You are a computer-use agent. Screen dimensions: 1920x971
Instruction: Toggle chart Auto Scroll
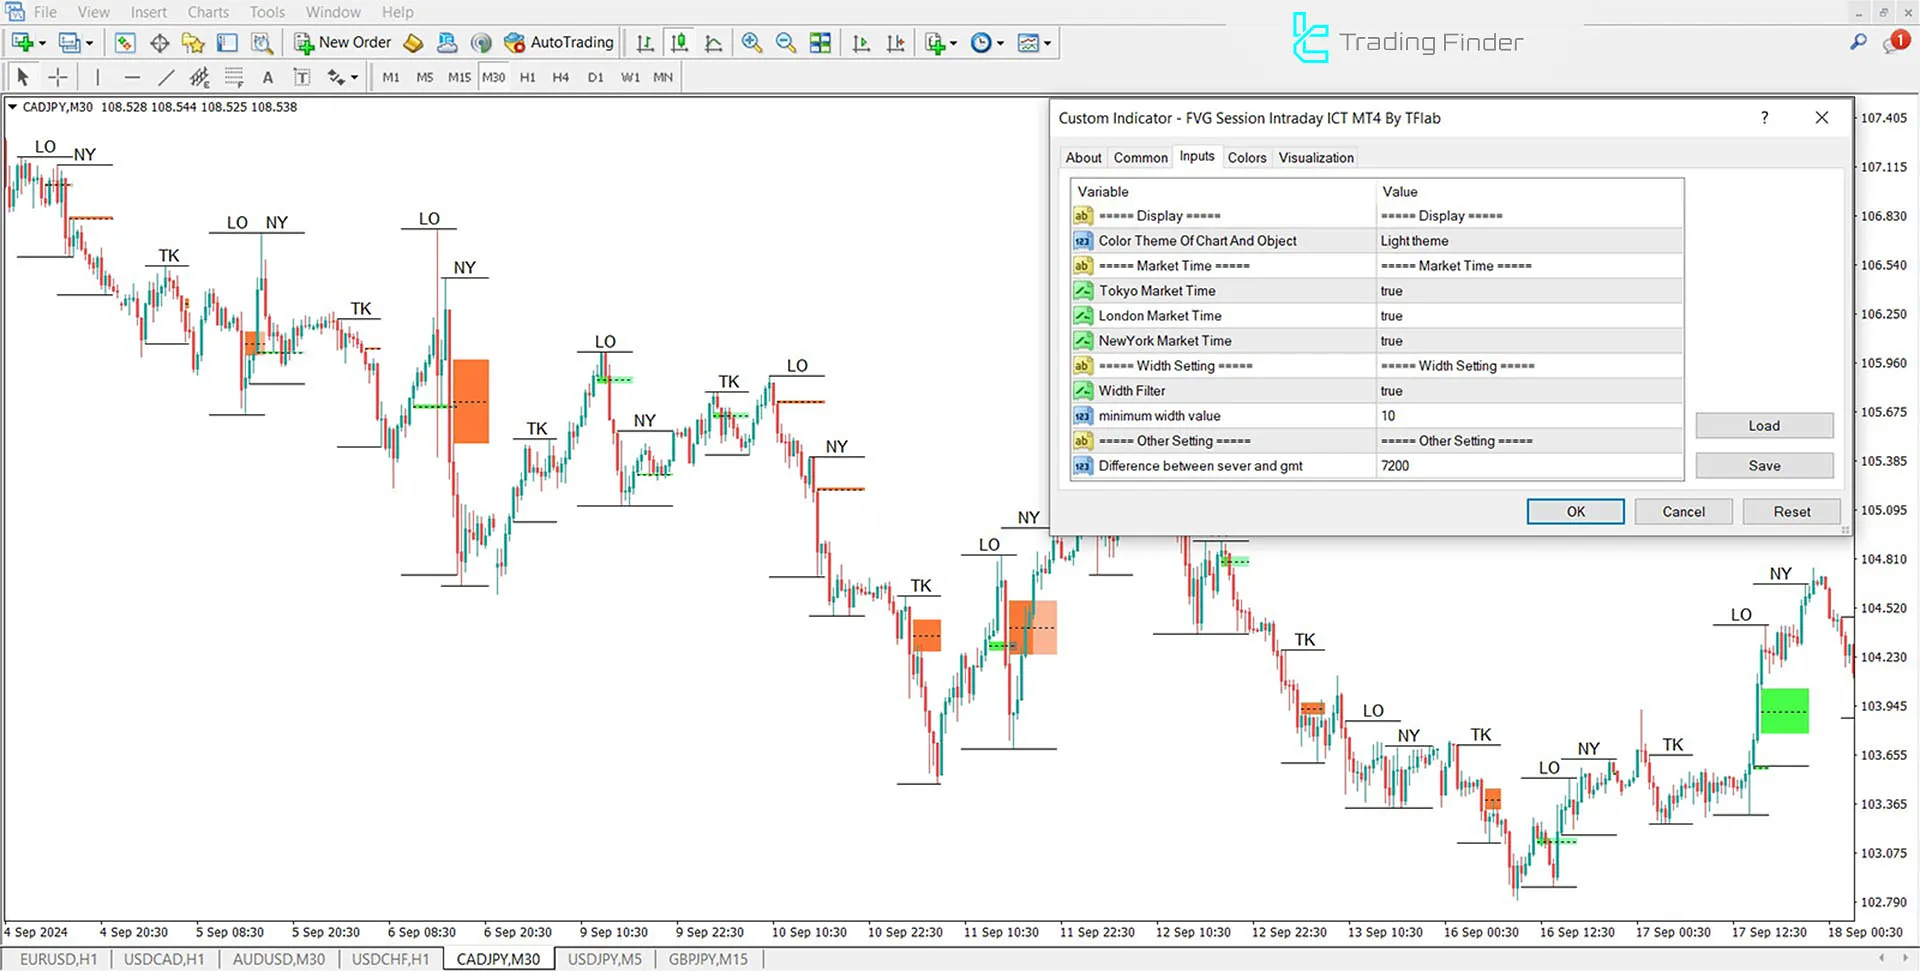[x=861, y=43]
